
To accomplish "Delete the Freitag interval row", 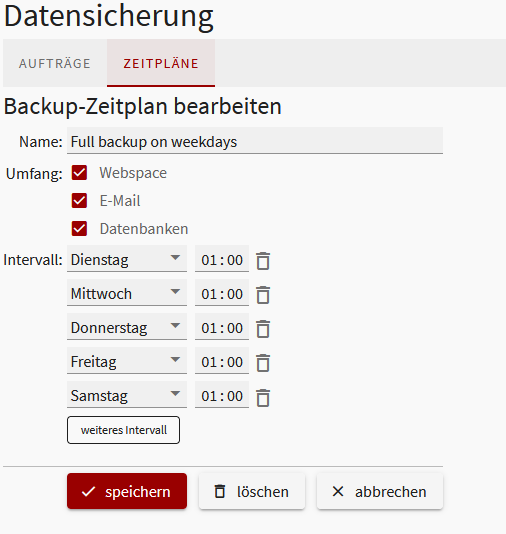I will point(263,363).
